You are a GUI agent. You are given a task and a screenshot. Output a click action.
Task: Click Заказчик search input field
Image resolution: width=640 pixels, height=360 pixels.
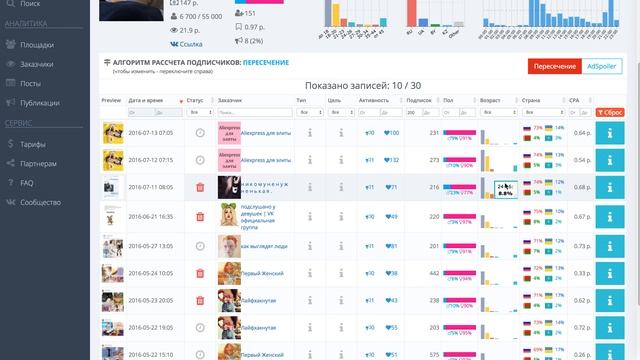(x=255, y=112)
